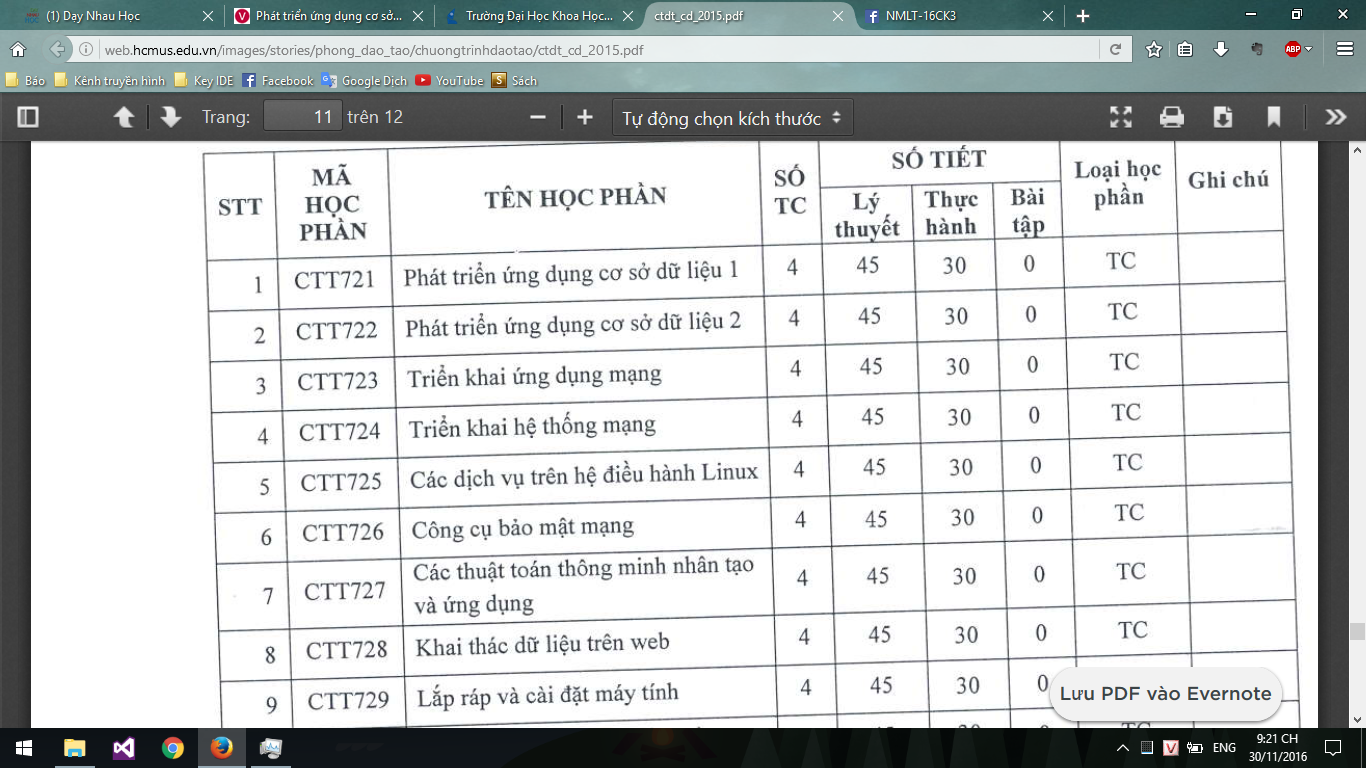The height and width of the screenshot is (768, 1366).
Task: Click the URL address bar
Action: click(x=600, y=49)
